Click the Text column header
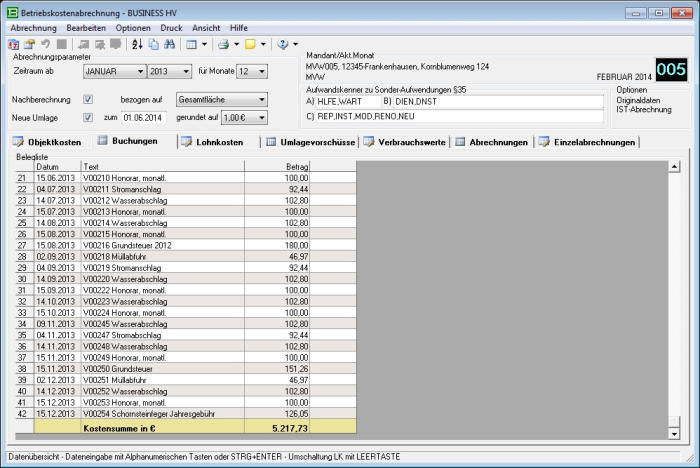 [x=162, y=167]
